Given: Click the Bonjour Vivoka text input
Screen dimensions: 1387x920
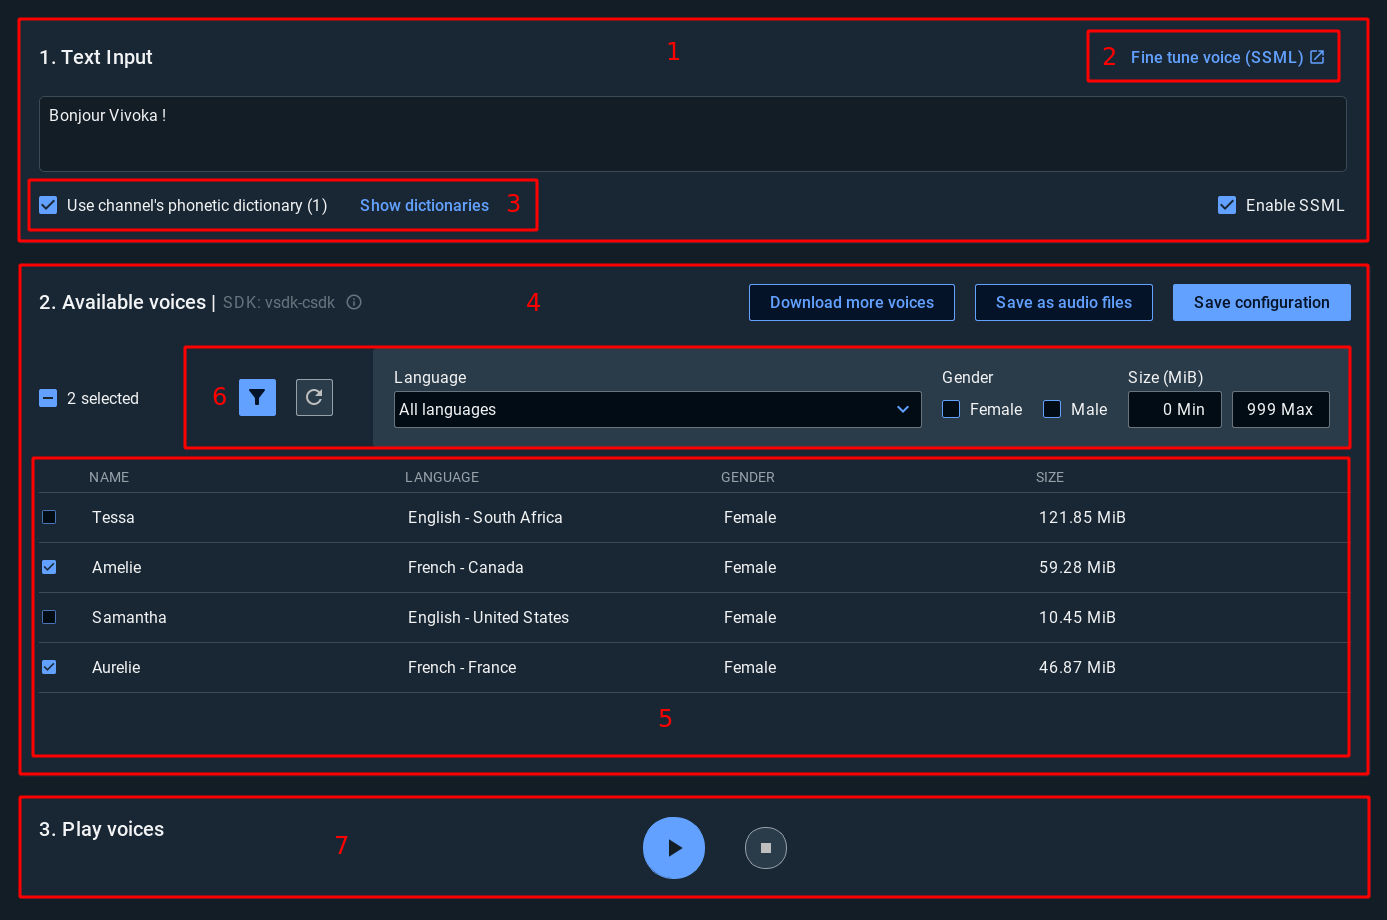Looking at the screenshot, I should point(692,133).
